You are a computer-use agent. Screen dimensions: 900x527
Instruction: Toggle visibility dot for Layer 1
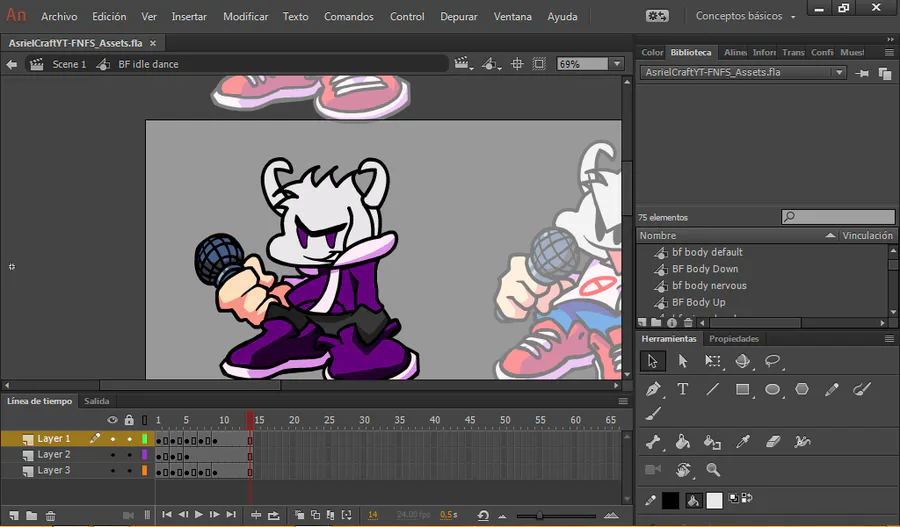(x=112, y=439)
